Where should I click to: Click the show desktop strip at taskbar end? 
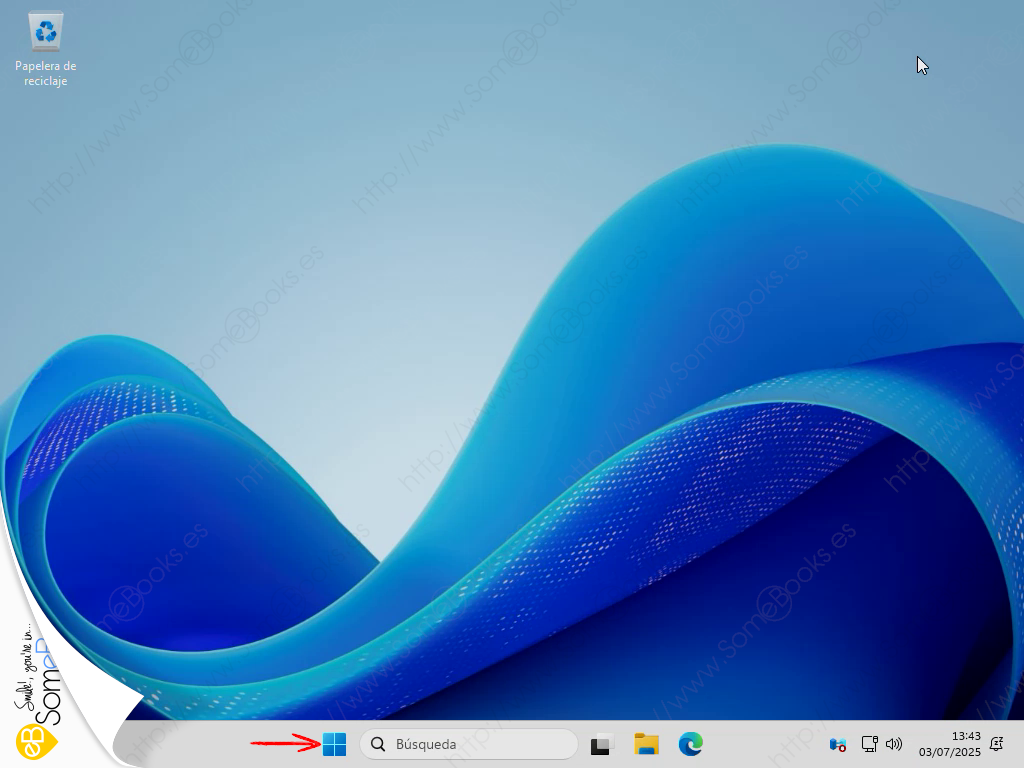coord(1020,744)
